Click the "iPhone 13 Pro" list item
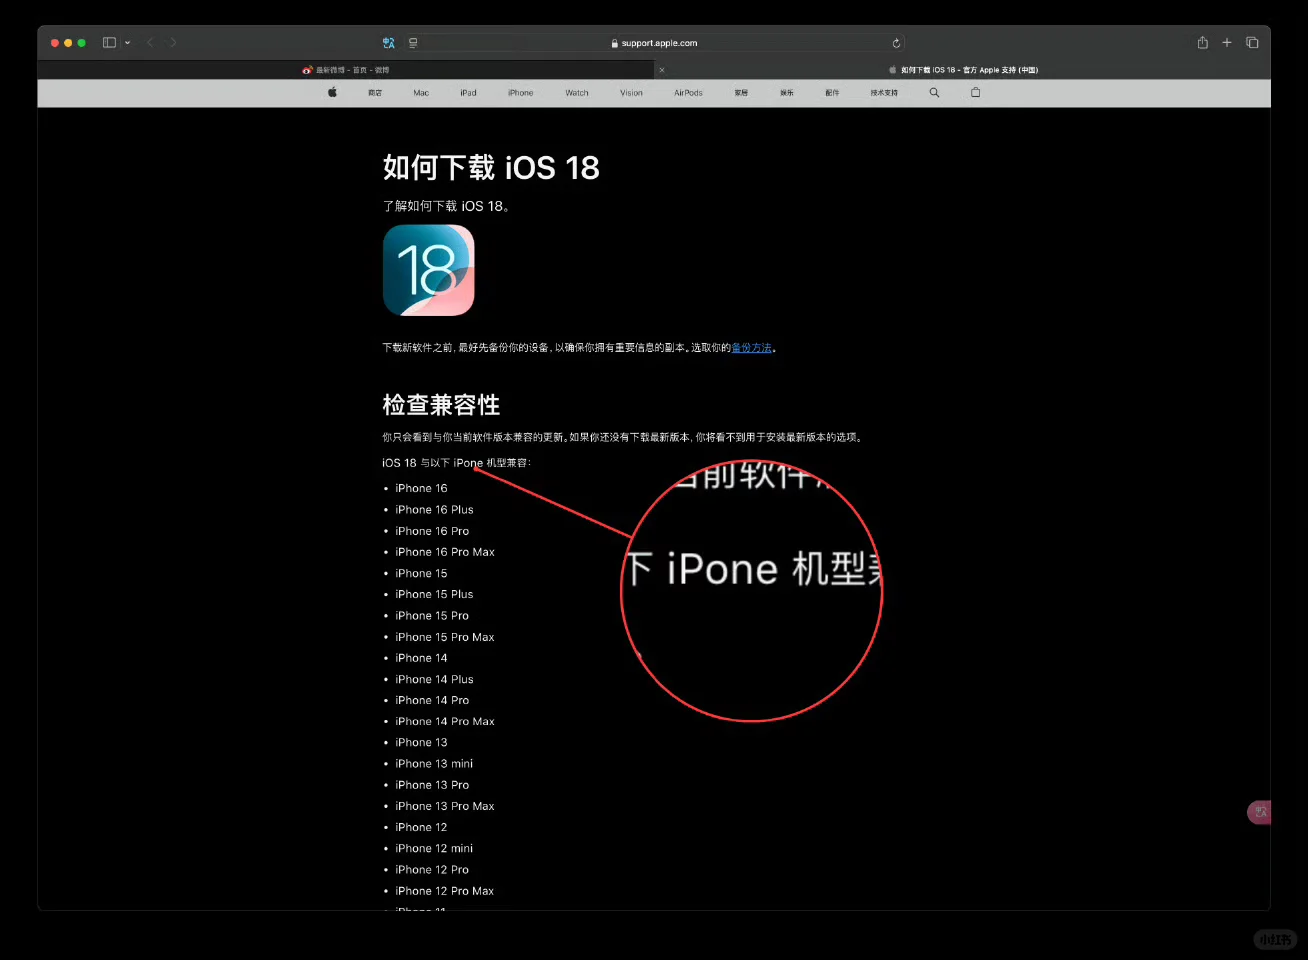The width and height of the screenshot is (1308, 960). pos(432,785)
